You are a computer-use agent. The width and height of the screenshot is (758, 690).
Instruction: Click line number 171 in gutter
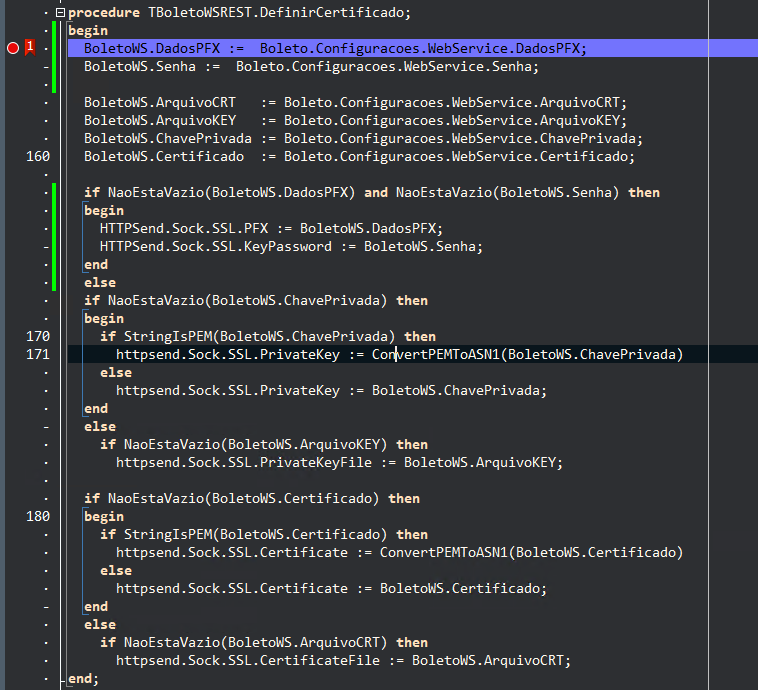point(38,354)
